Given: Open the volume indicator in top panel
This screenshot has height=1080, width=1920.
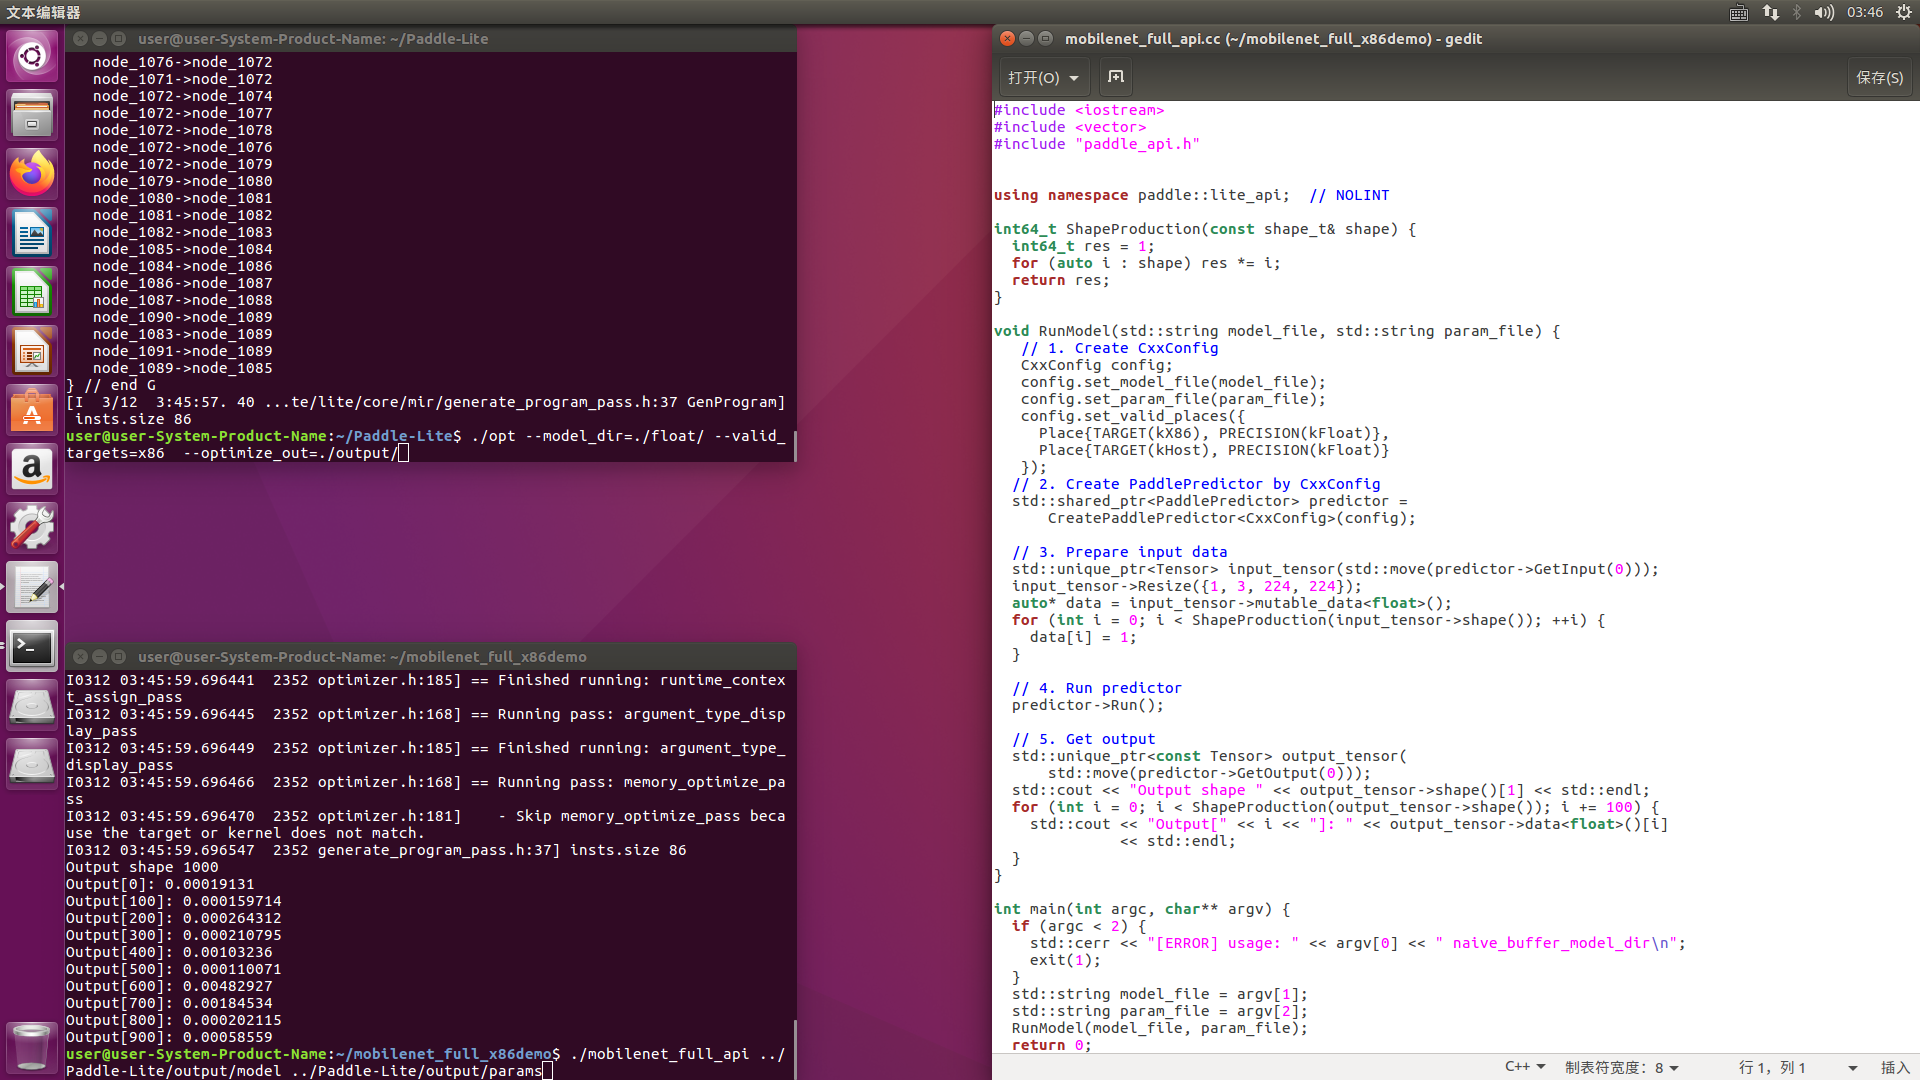Looking at the screenshot, I should (1824, 12).
